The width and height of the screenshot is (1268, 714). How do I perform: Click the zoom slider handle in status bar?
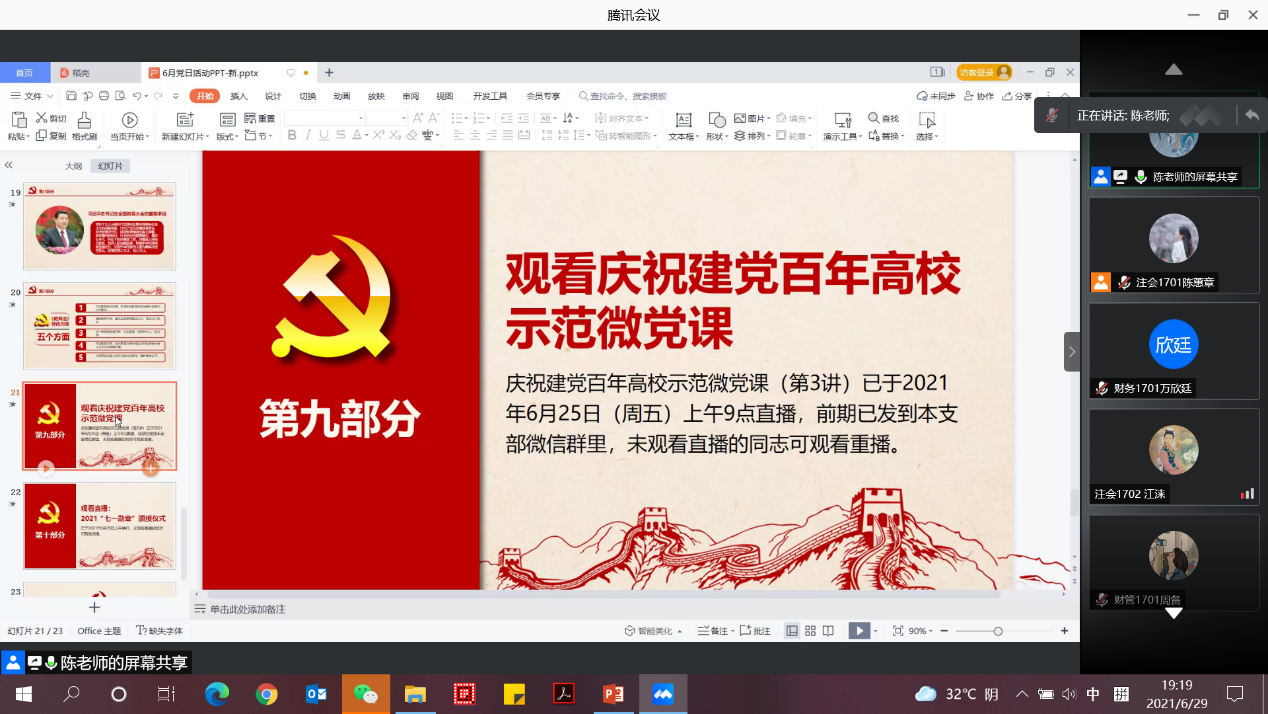(x=998, y=631)
